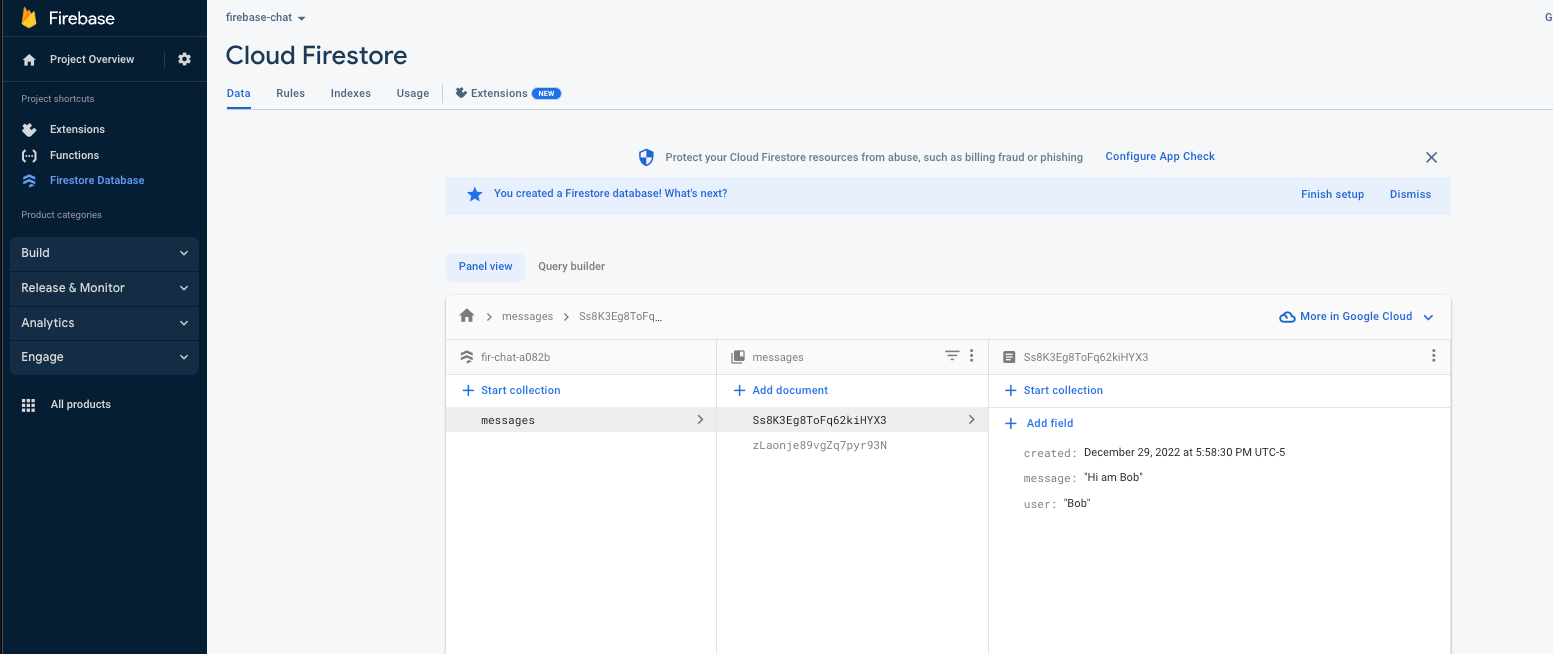Select the Query builder tab

click(x=571, y=267)
